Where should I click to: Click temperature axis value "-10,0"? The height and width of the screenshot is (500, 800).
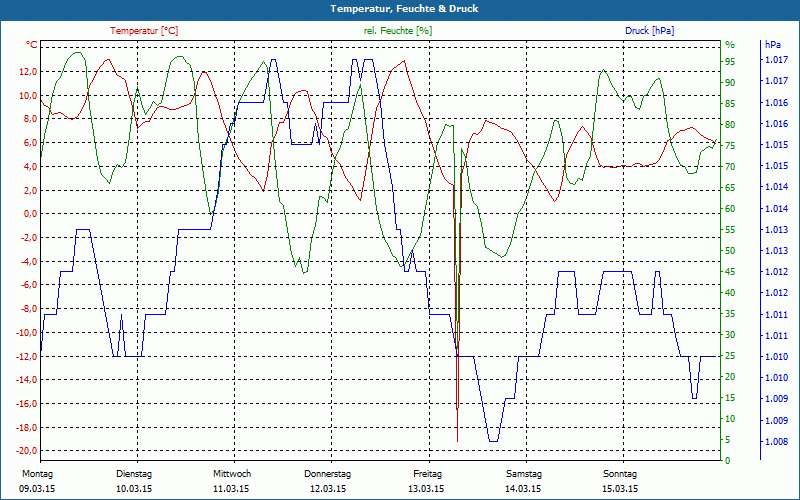click(x=27, y=332)
